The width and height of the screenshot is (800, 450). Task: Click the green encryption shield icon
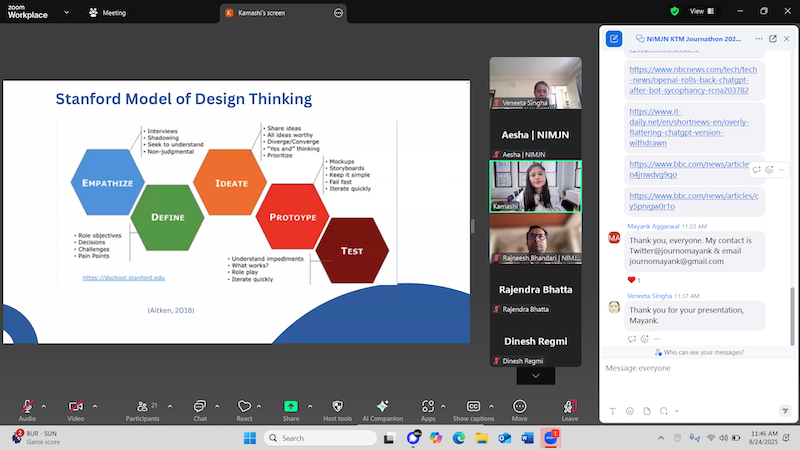click(x=674, y=12)
